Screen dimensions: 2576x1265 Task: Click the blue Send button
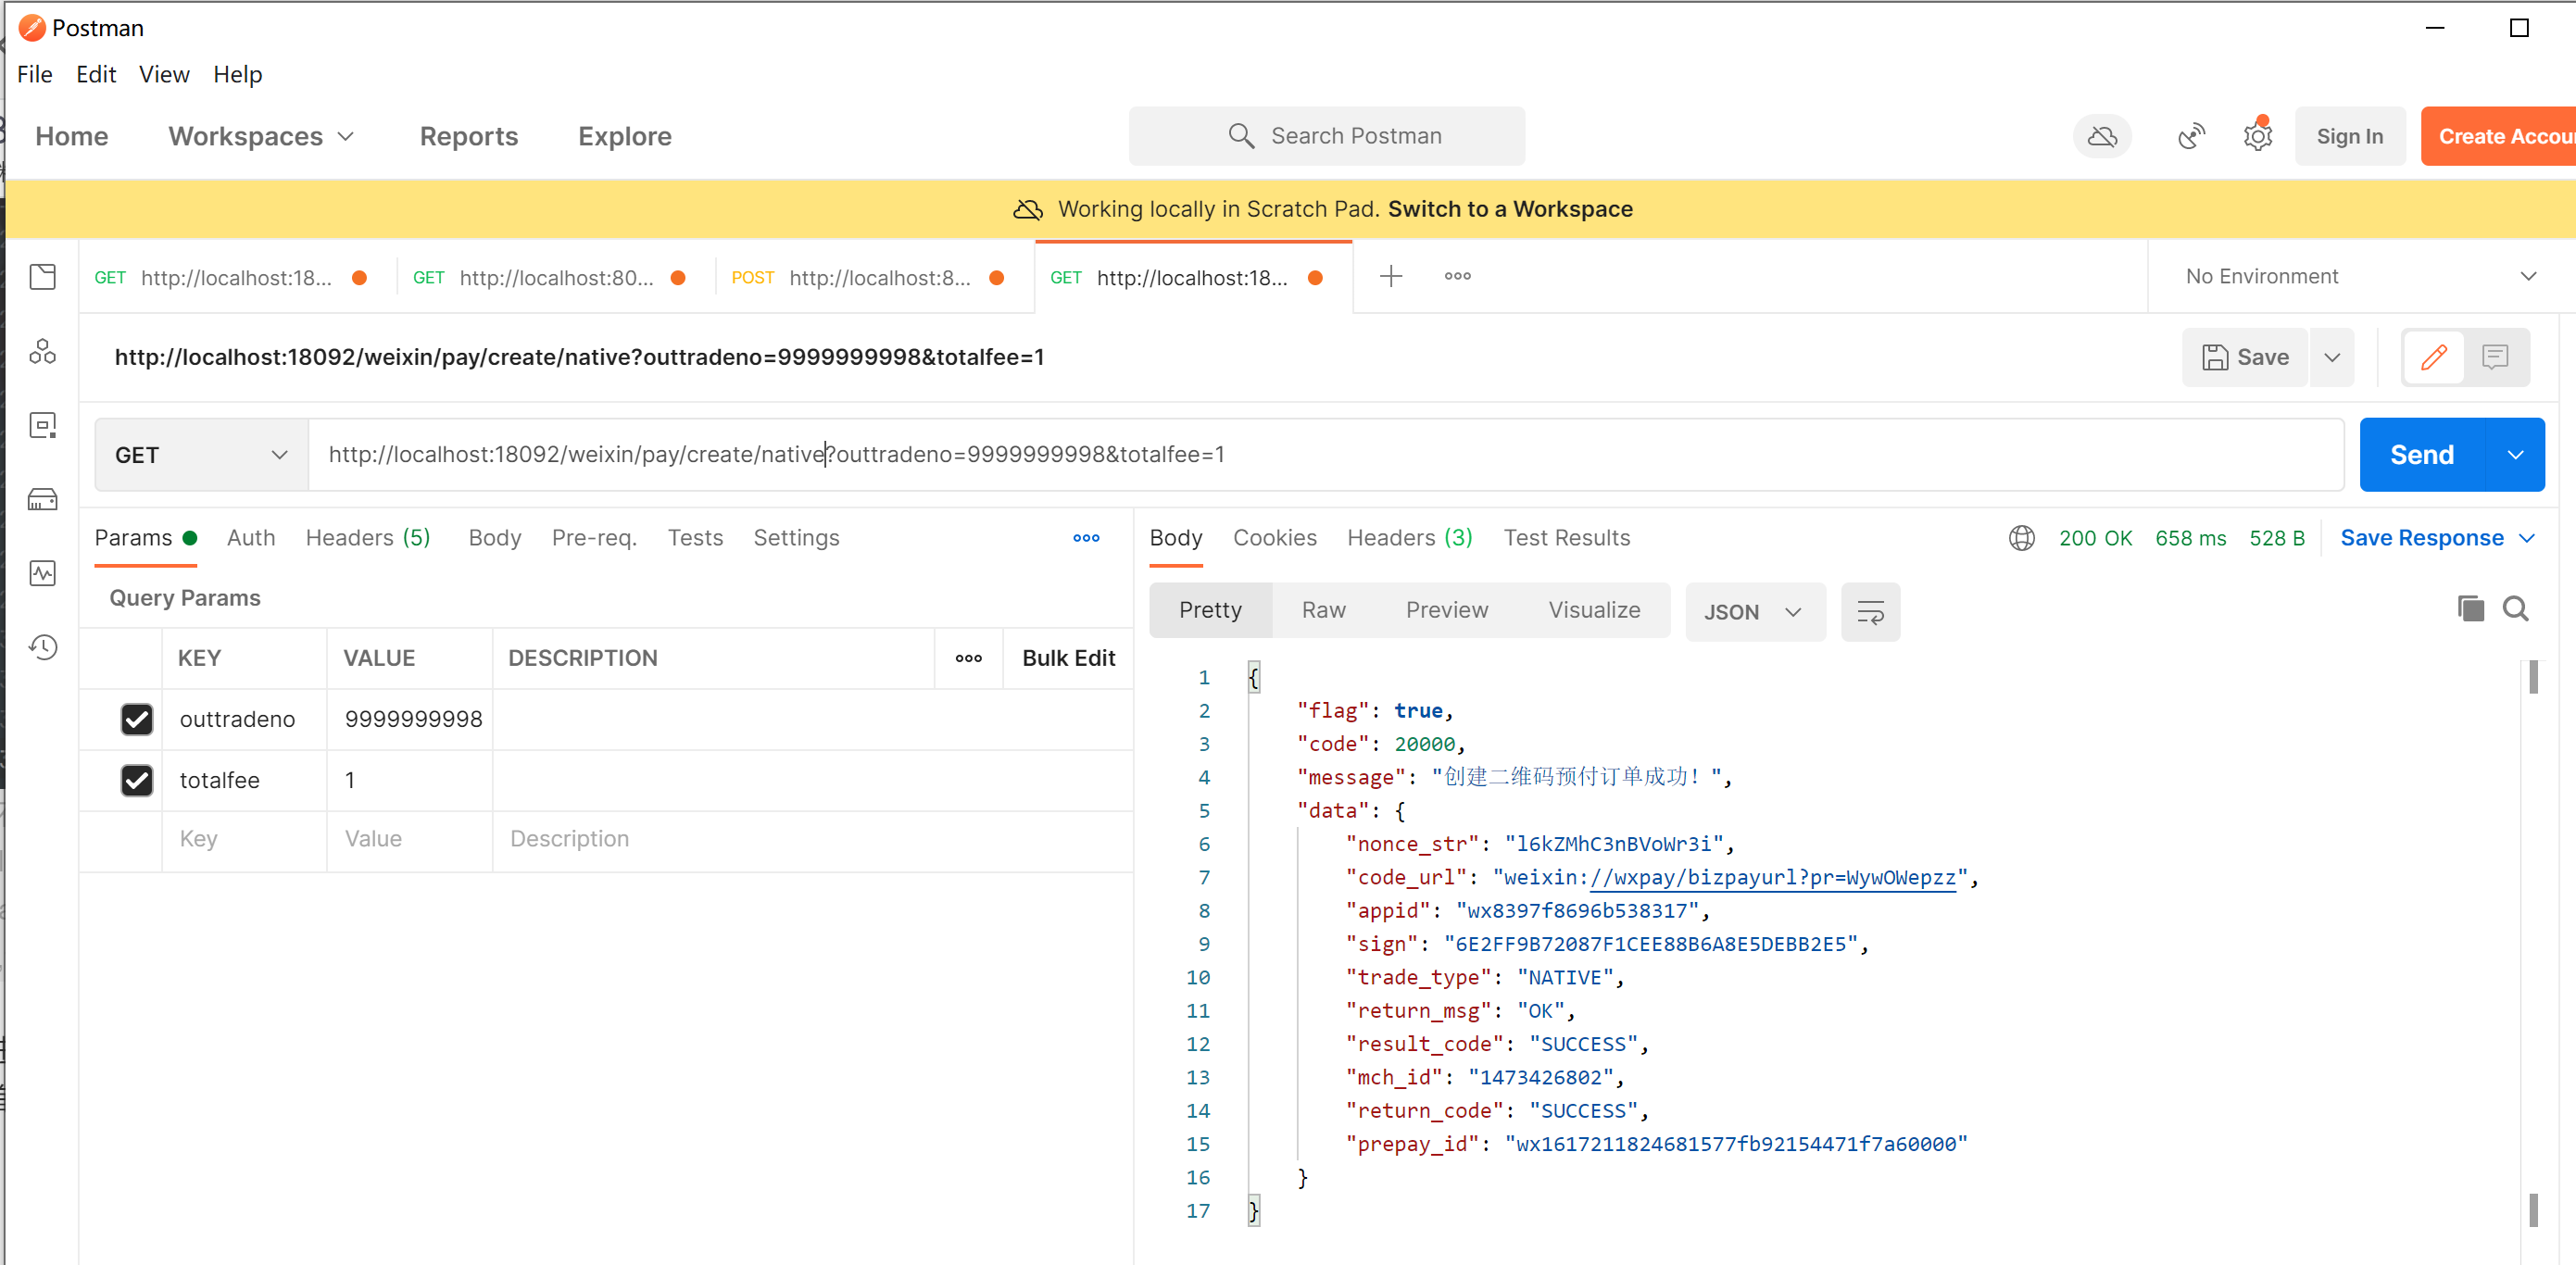(2421, 455)
